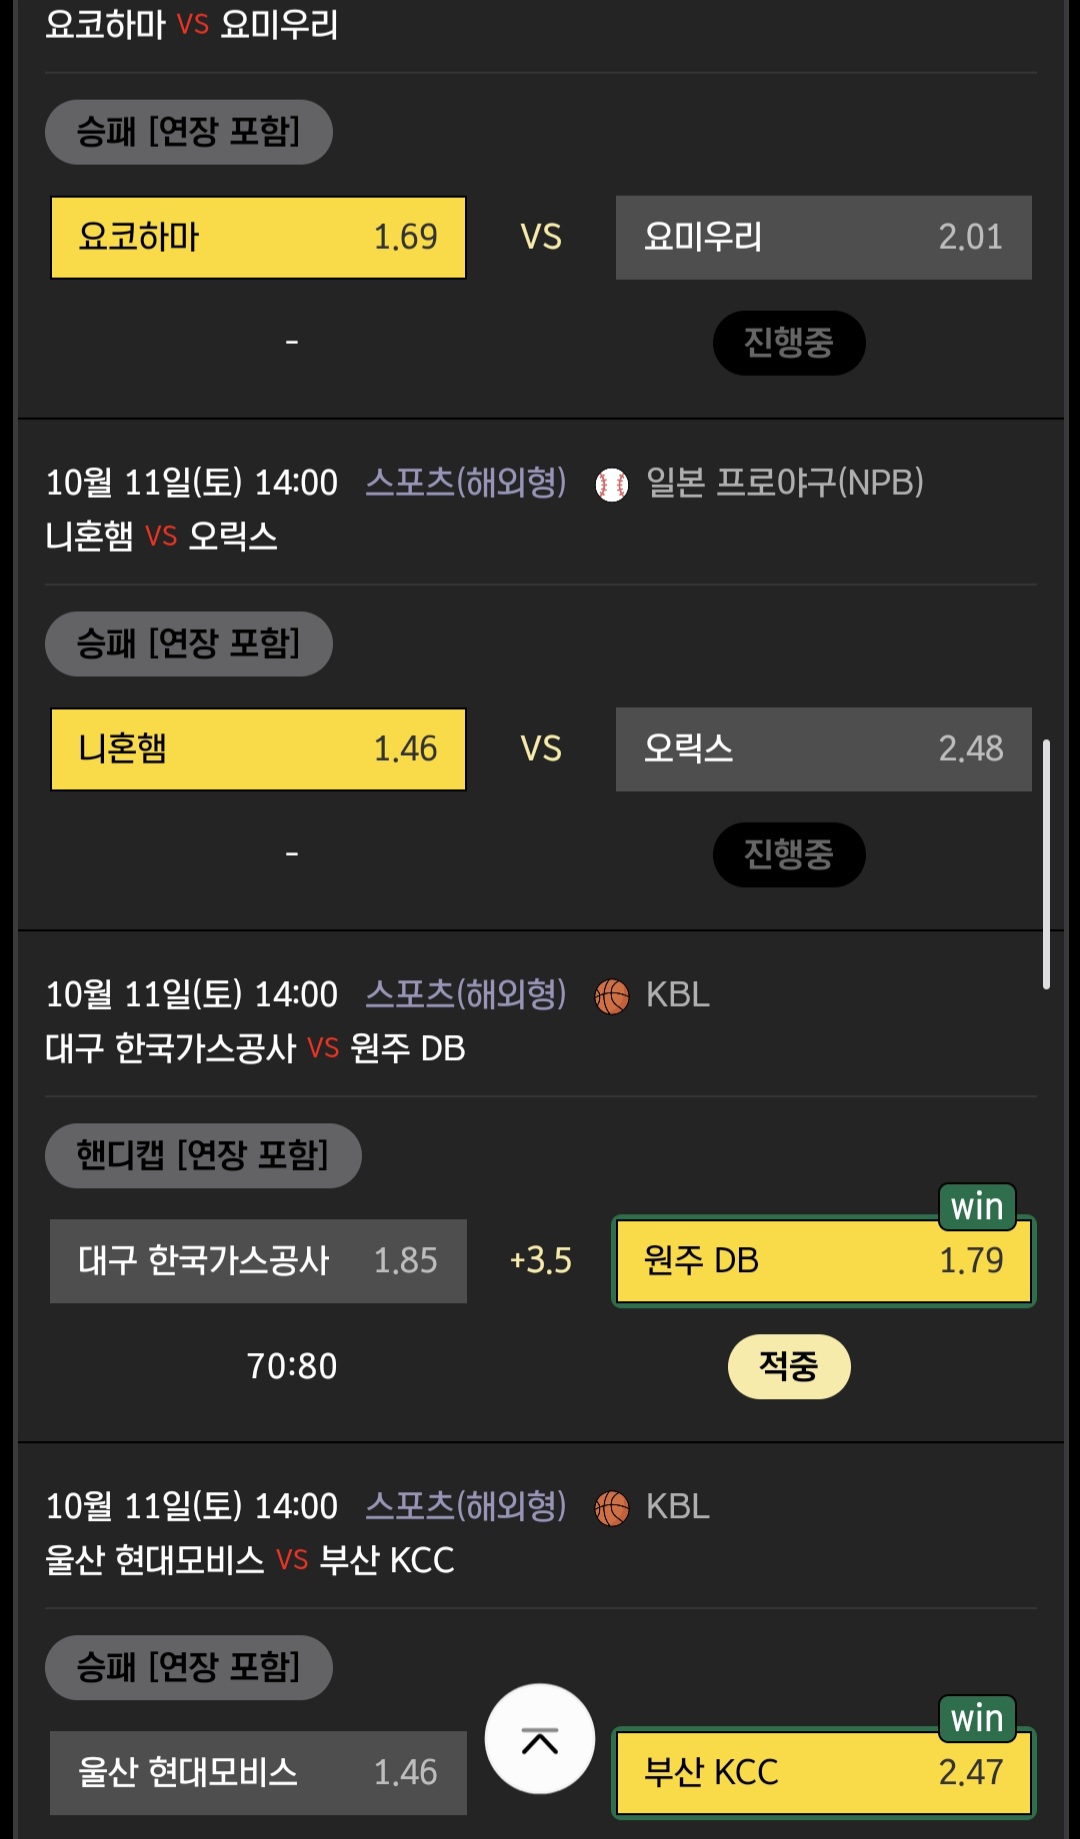Viewport: 1080px width, 1839px height.
Task: Click 승패 [연장 포함] tag for 니혼햄 match
Action: pyautogui.click(x=189, y=643)
